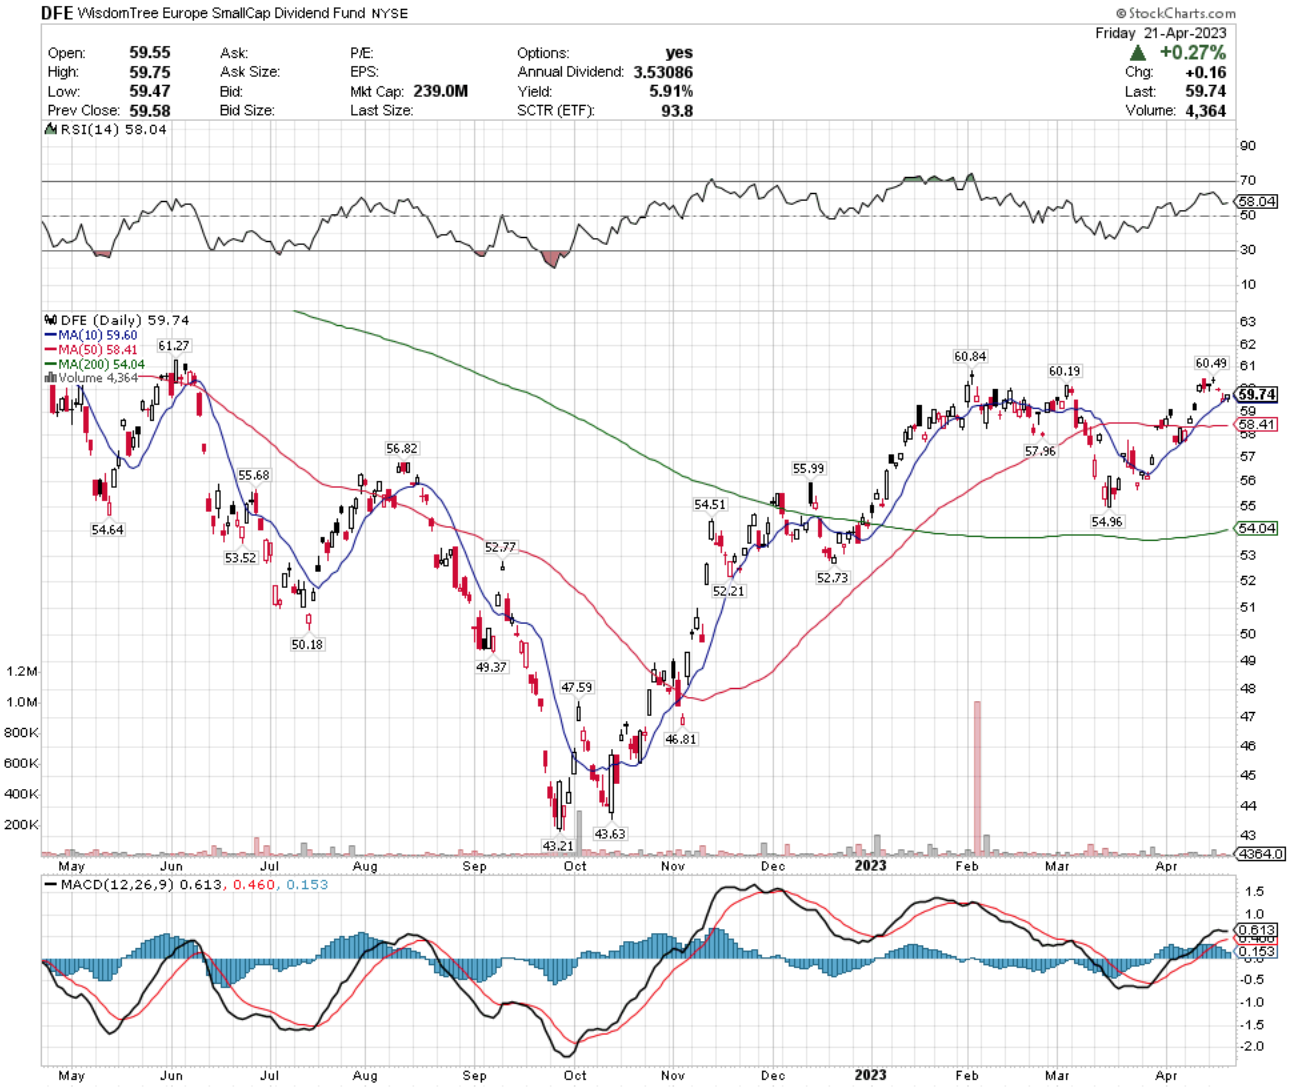Click the 56.82 August high annotation
Viewport: 1292px width, 1090px height.
(402, 449)
